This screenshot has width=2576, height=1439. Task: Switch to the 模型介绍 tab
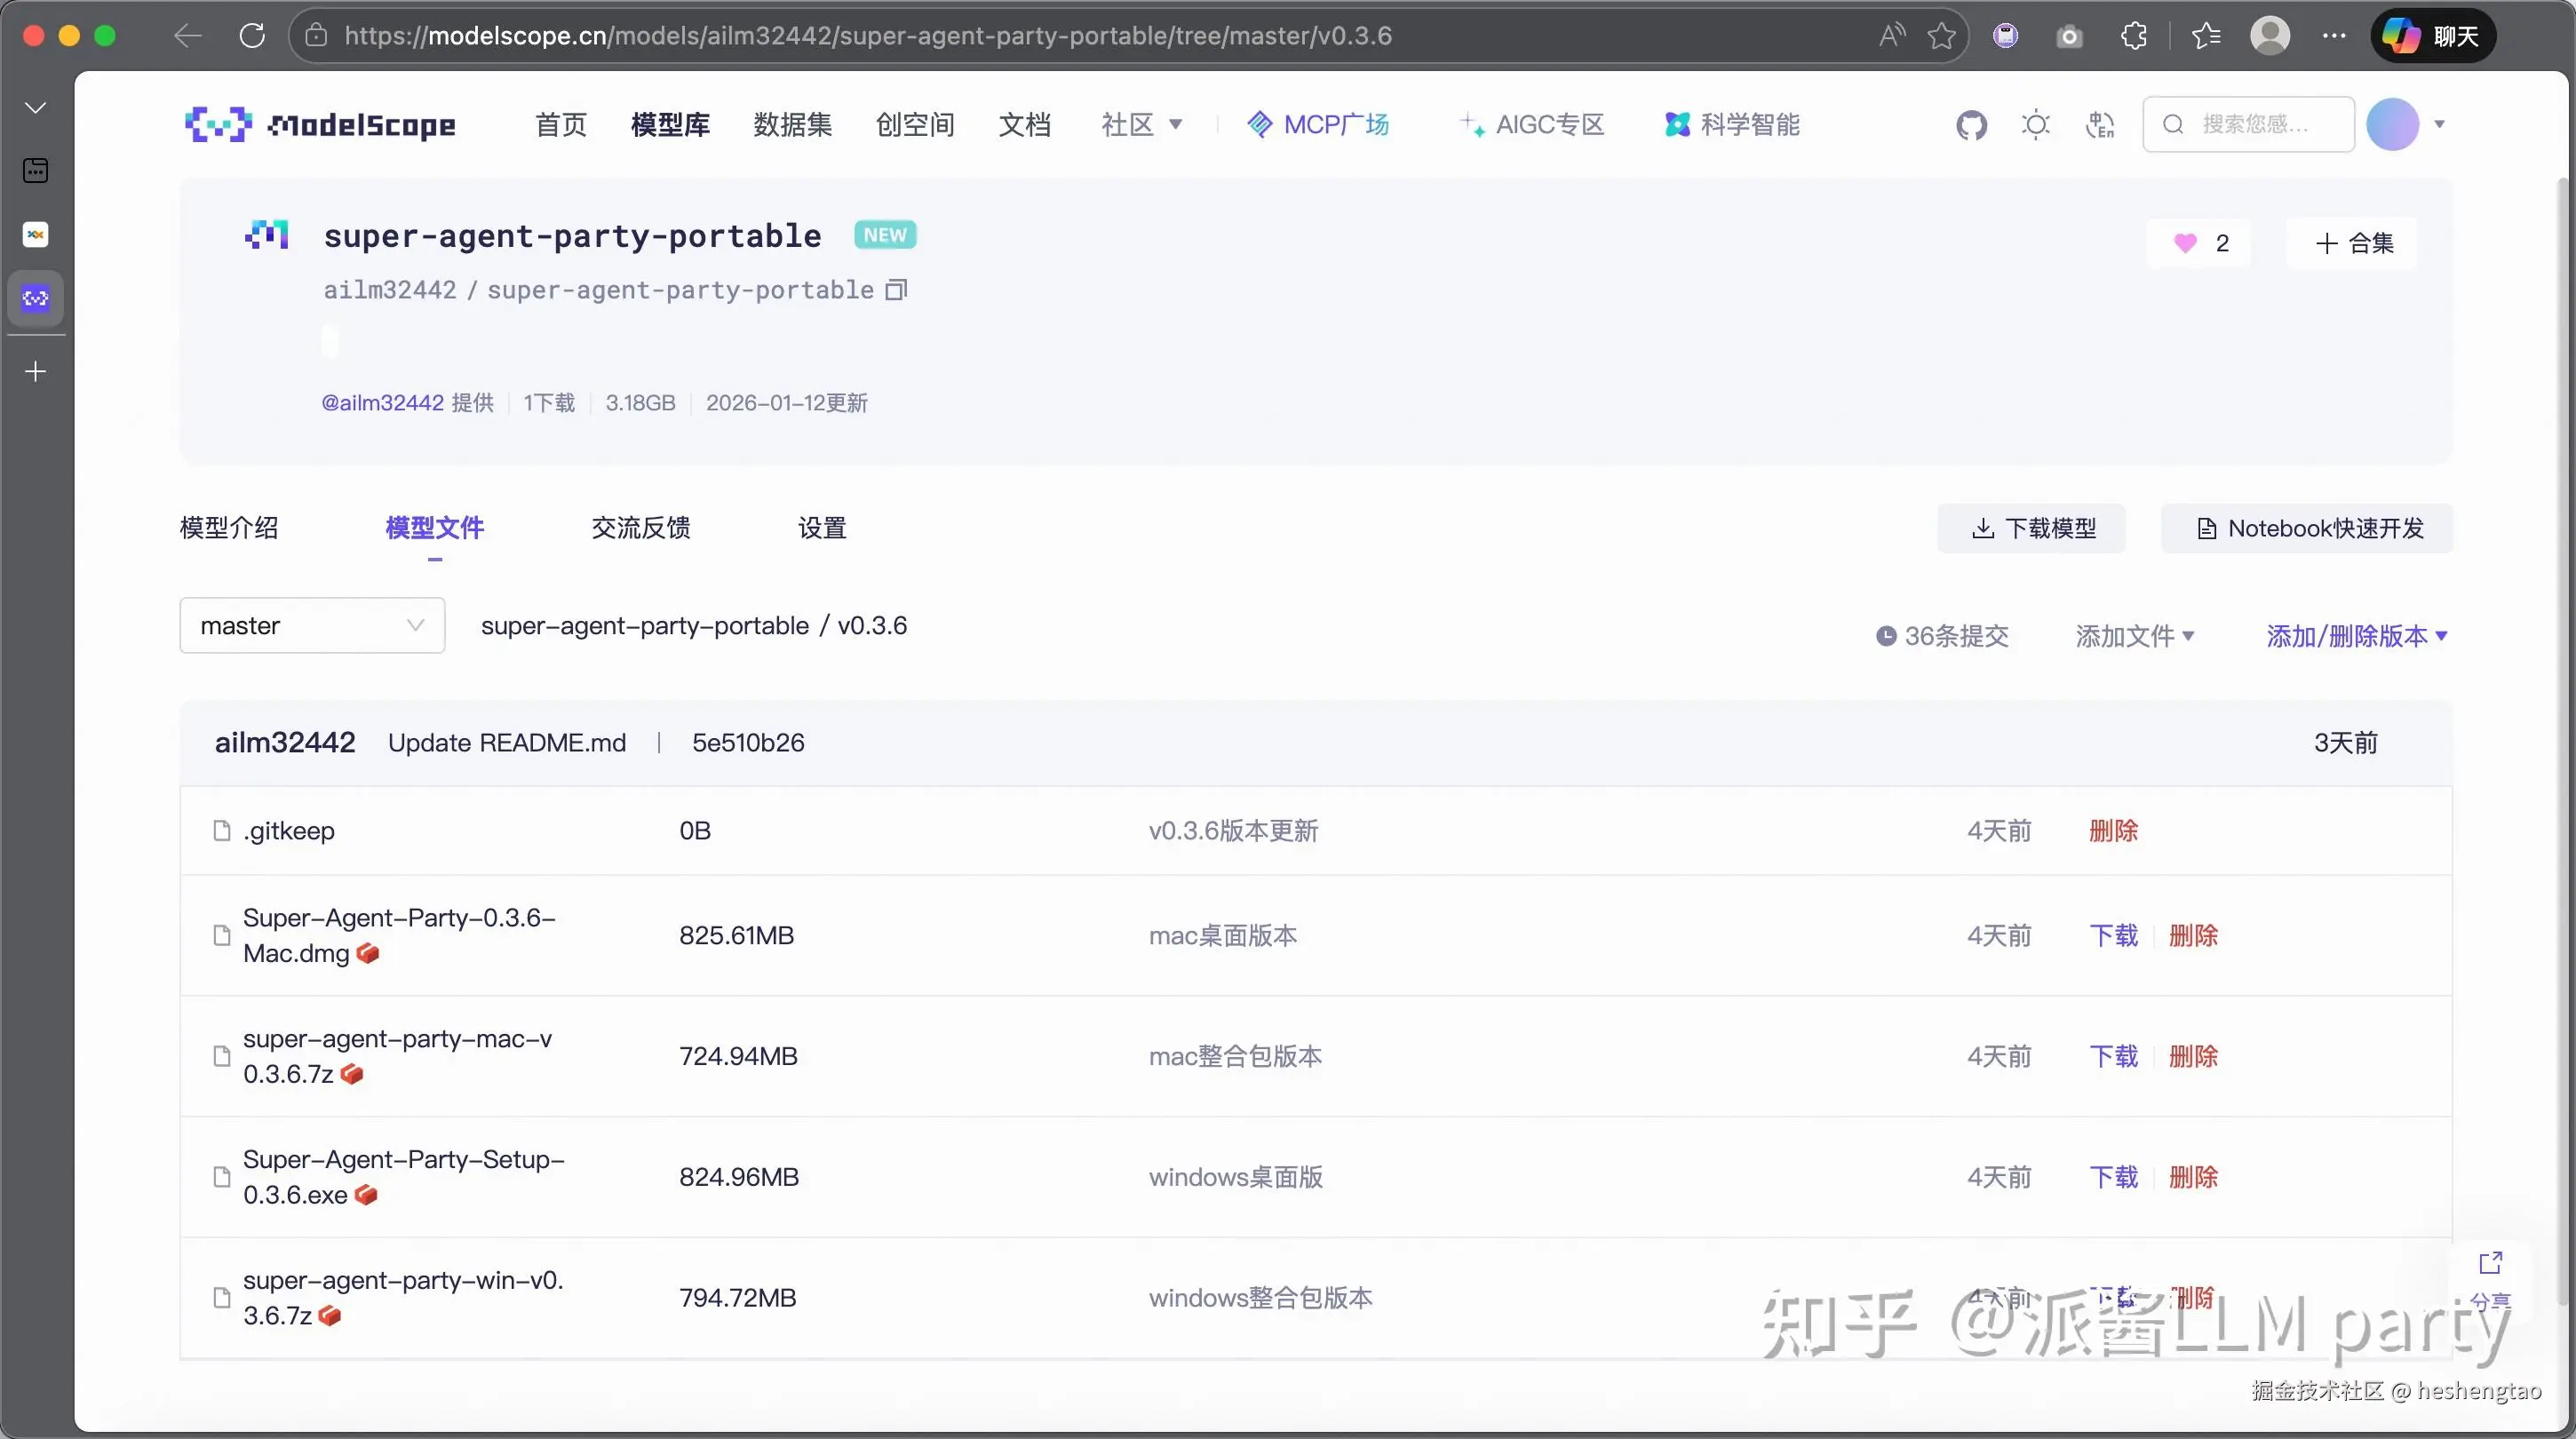click(x=229, y=528)
